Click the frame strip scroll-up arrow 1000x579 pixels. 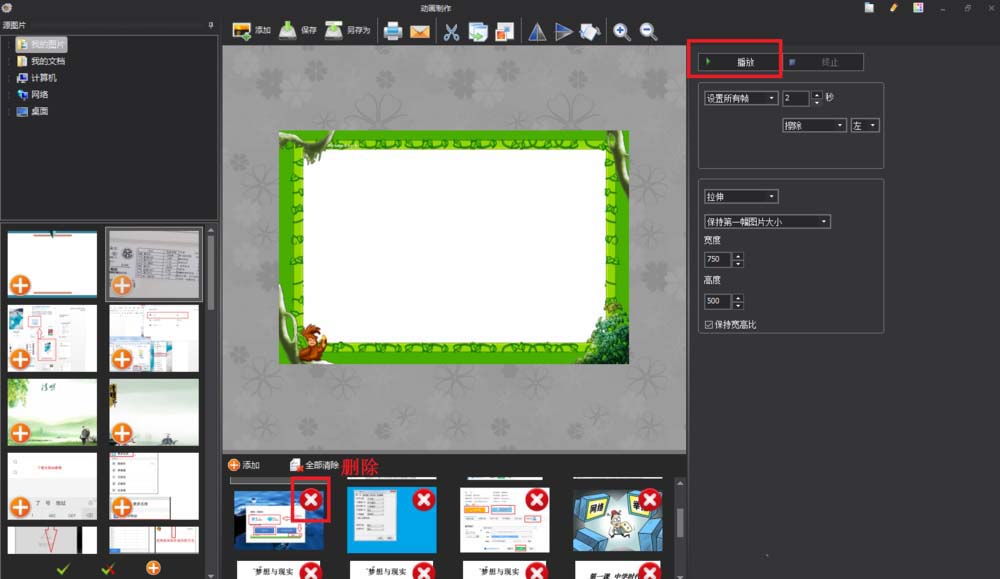coord(680,483)
